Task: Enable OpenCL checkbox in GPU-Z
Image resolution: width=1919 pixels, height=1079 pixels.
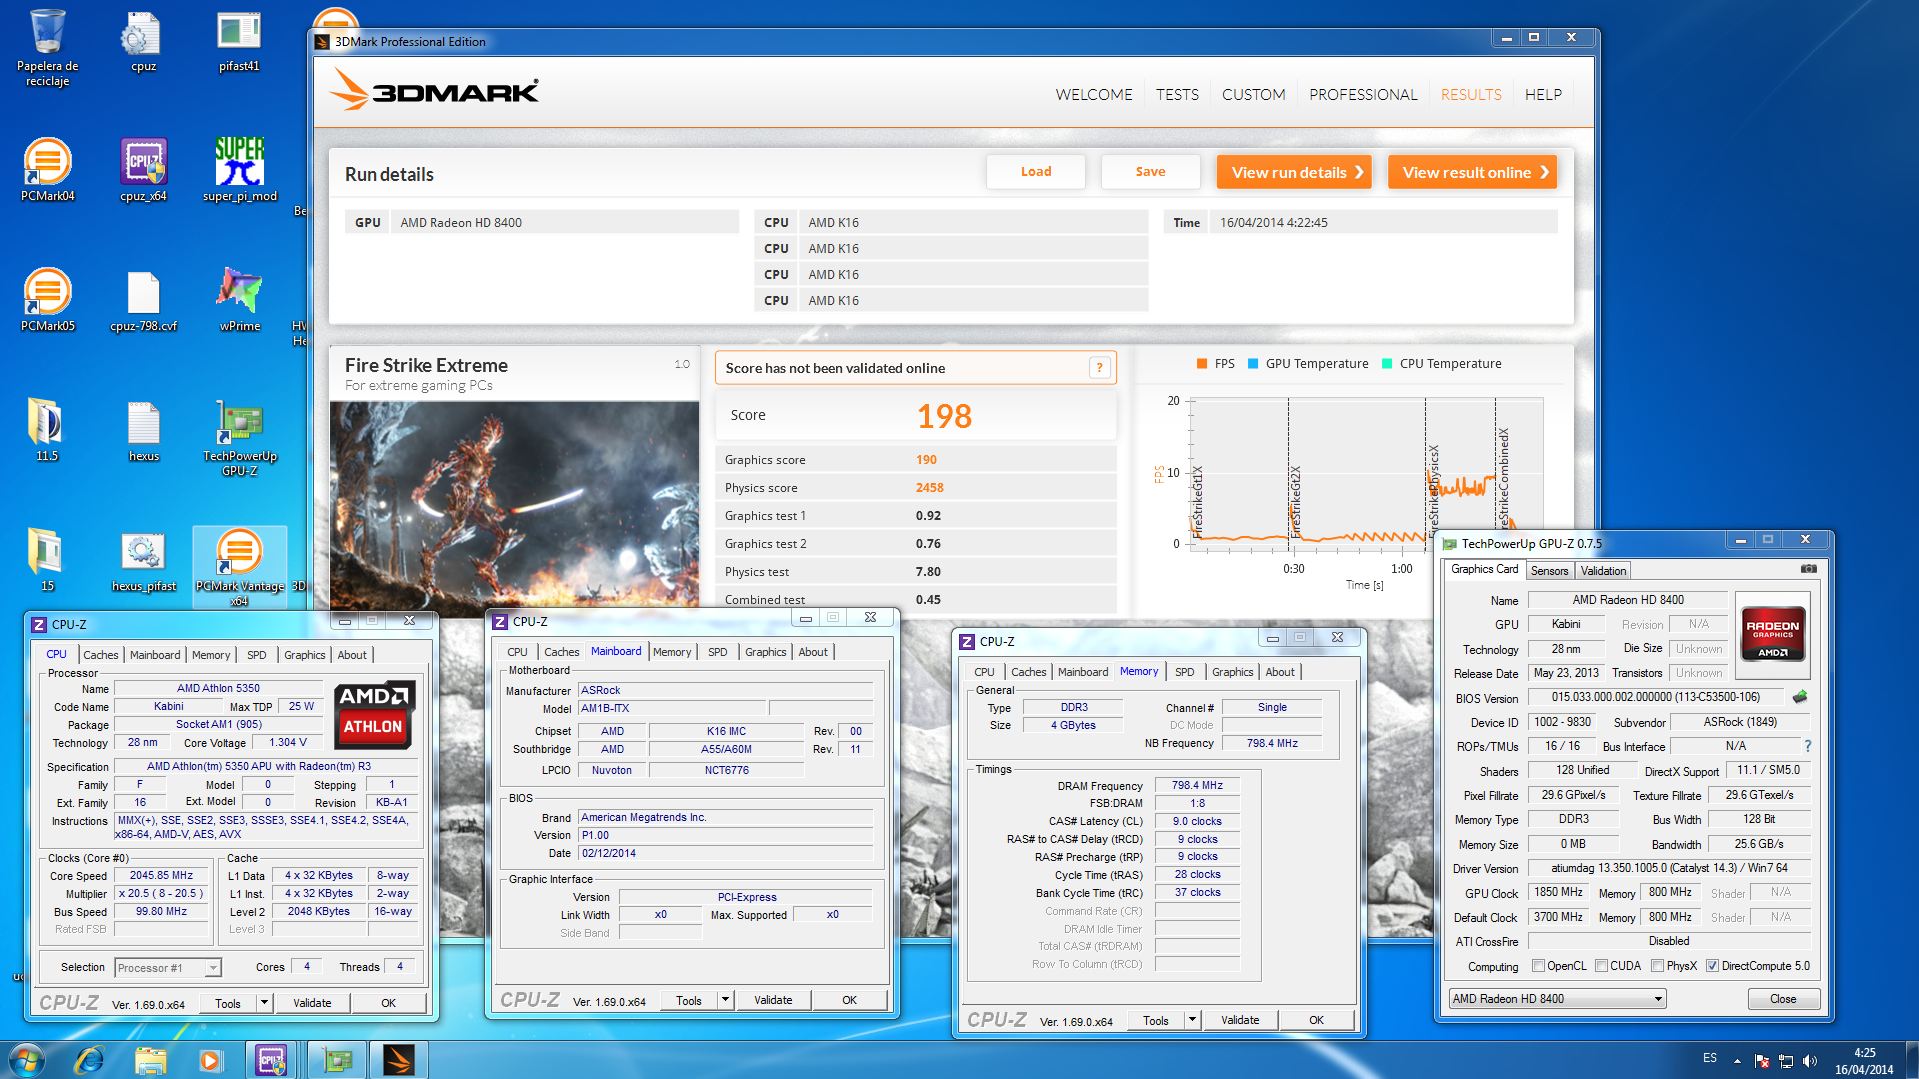Action: tap(1539, 966)
